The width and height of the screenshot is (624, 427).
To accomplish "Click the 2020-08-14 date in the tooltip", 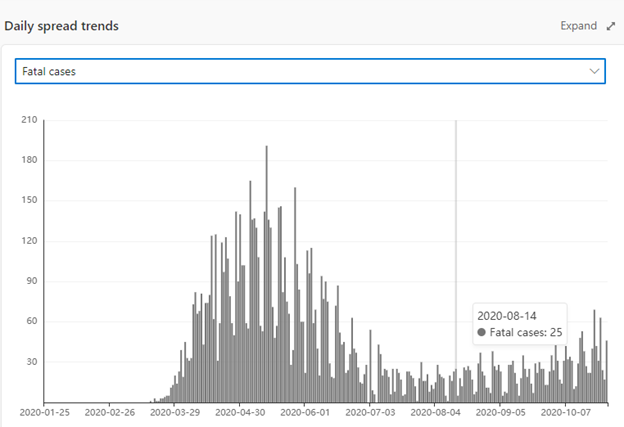I will pos(507,315).
